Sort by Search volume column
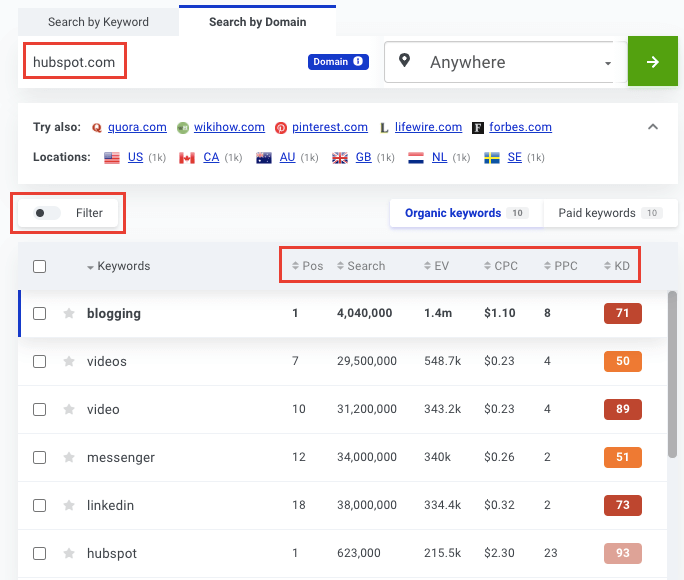The width and height of the screenshot is (684, 580). (x=361, y=266)
